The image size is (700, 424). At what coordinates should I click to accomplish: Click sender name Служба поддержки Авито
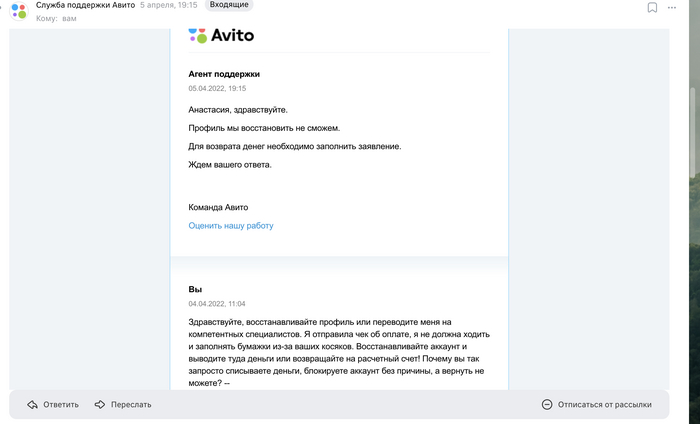85,5
